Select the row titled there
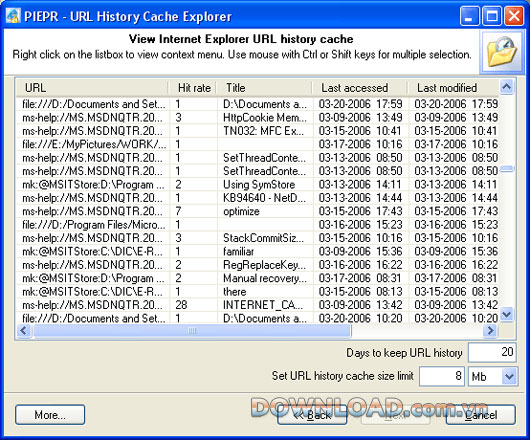The height and width of the screenshot is (440, 530). point(258,292)
